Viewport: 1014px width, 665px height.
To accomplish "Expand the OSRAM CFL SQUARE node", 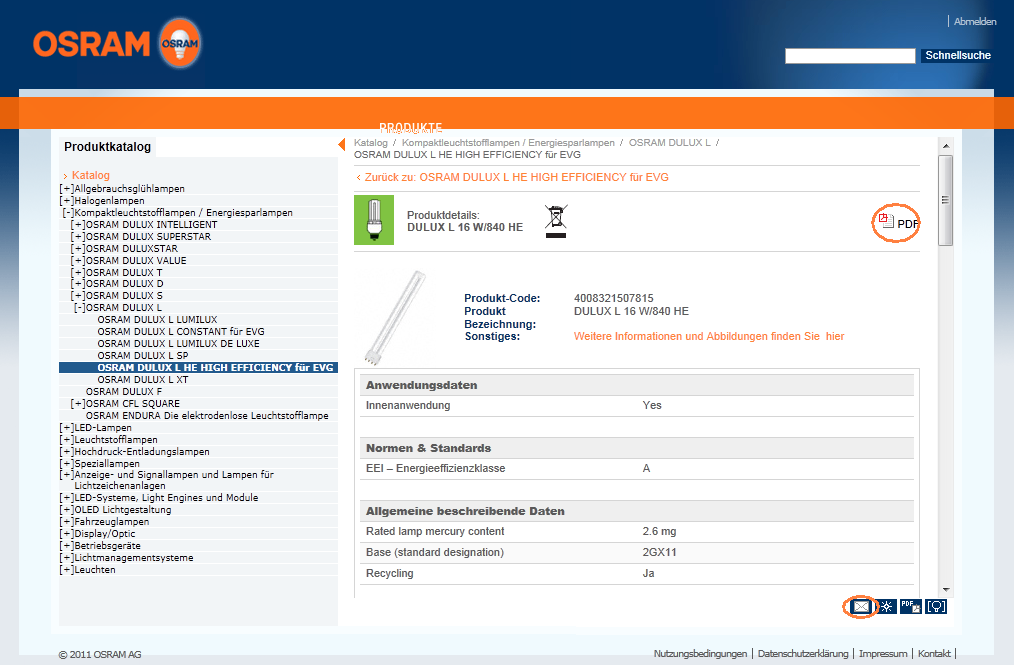I will pyautogui.click(x=78, y=404).
